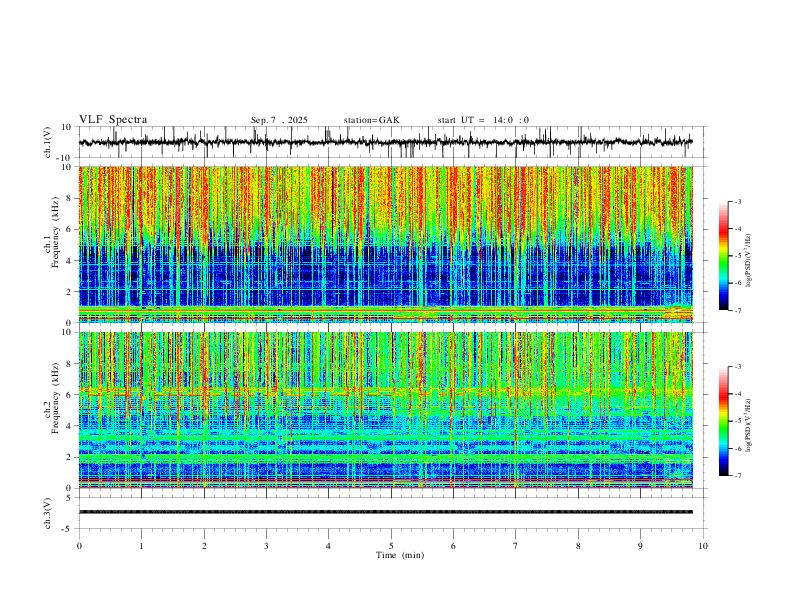The image size is (792, 612).
Task: Click the ch.2 spectrogram color bar
Action: (x=723, y=421)
